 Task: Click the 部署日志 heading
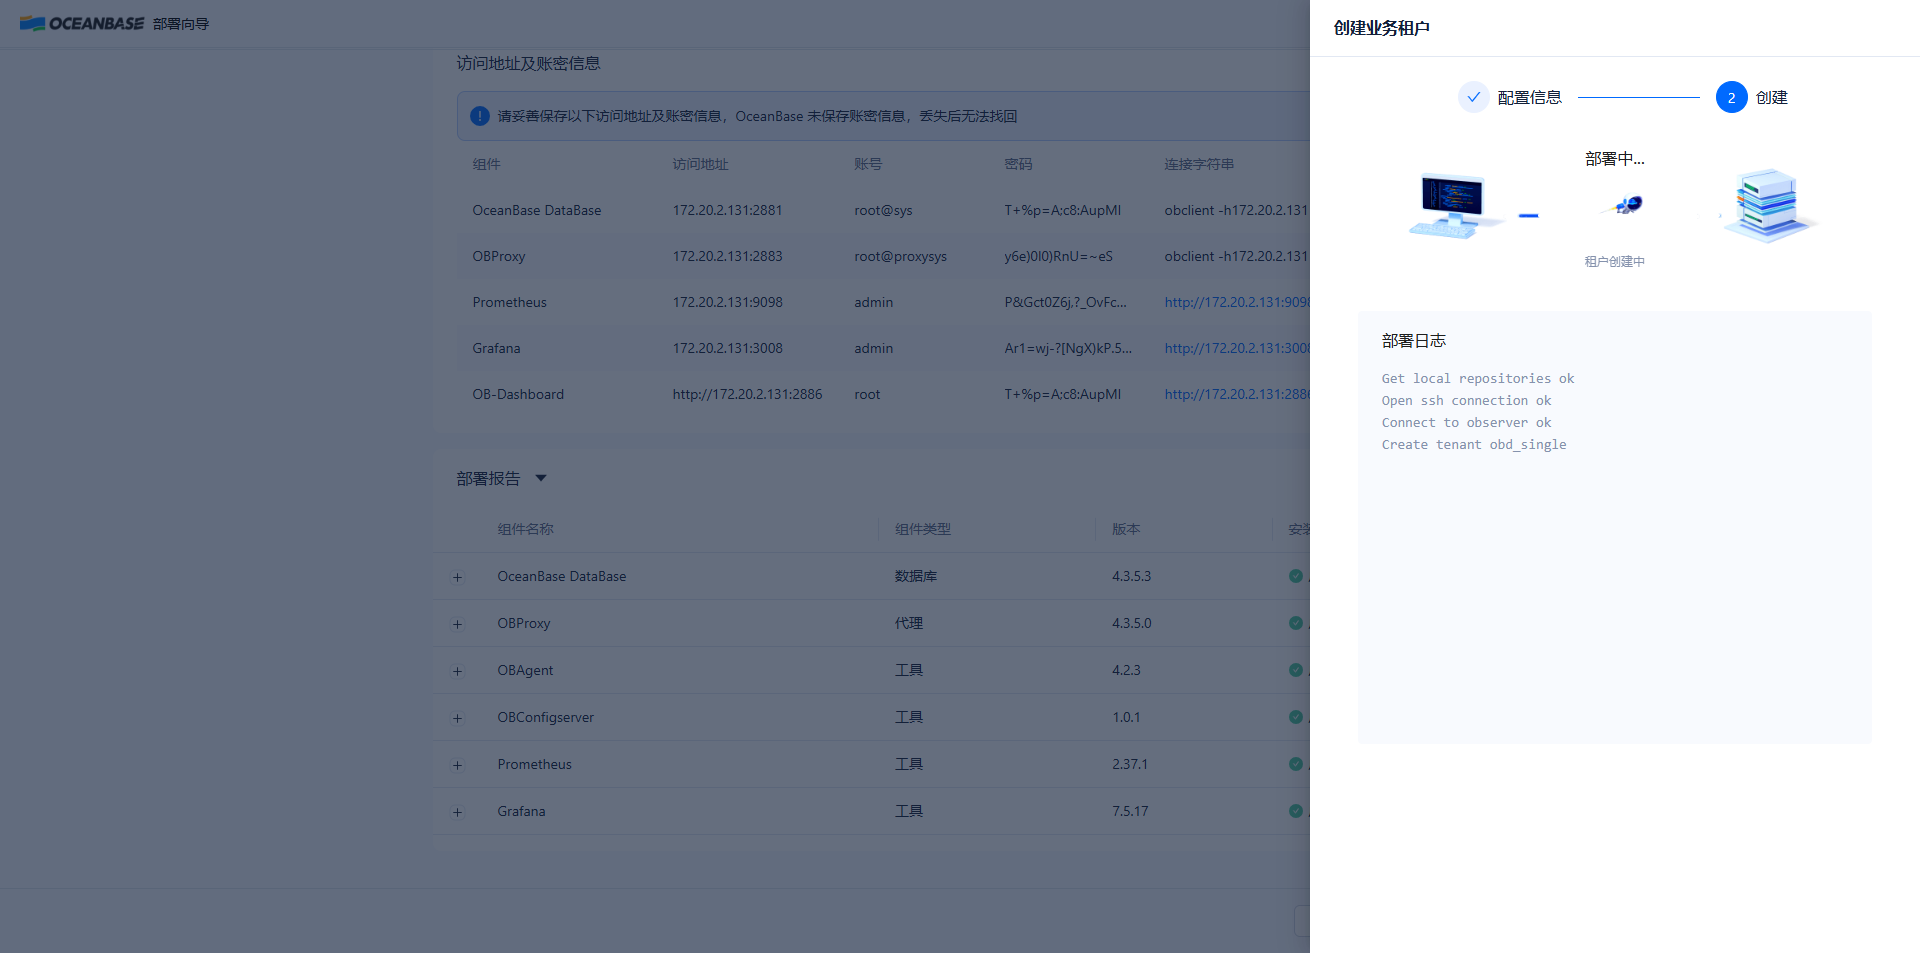(1414, 341)
